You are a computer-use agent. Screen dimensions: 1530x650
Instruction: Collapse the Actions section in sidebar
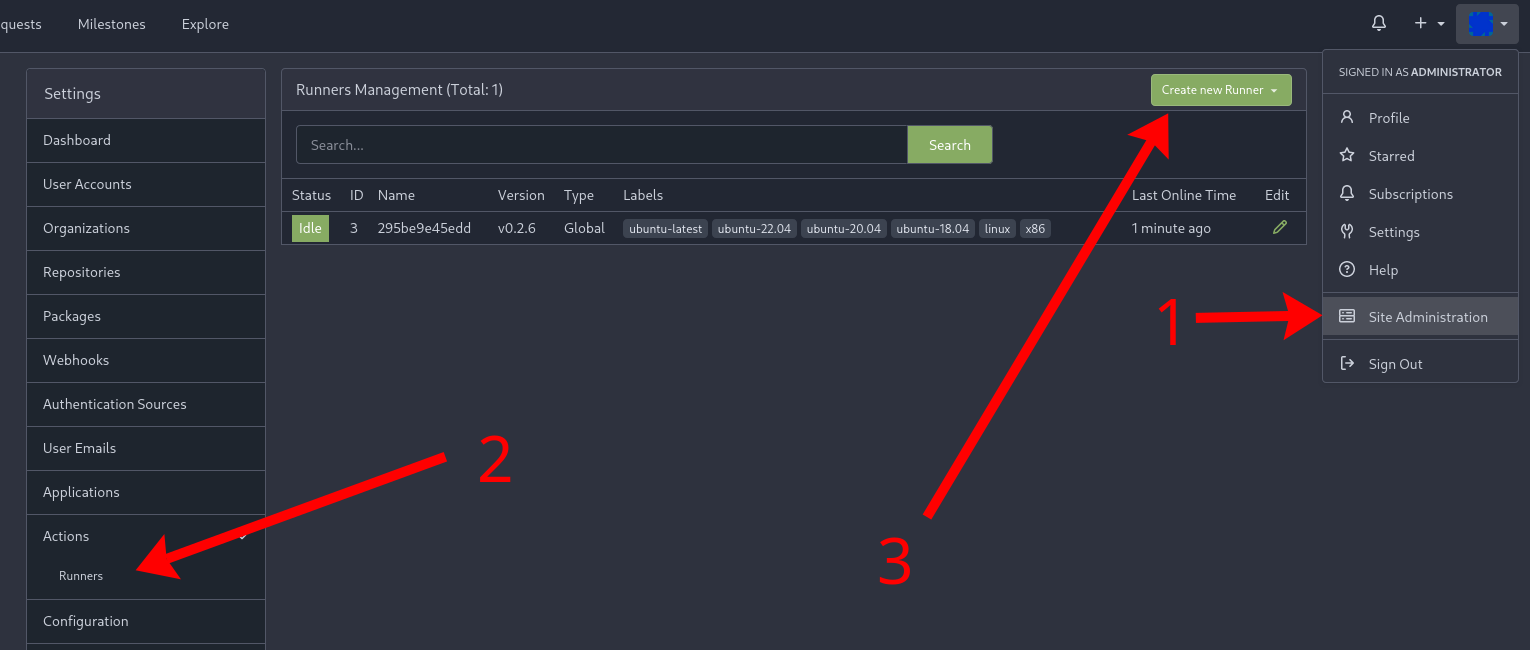click(x=145, y=536)
